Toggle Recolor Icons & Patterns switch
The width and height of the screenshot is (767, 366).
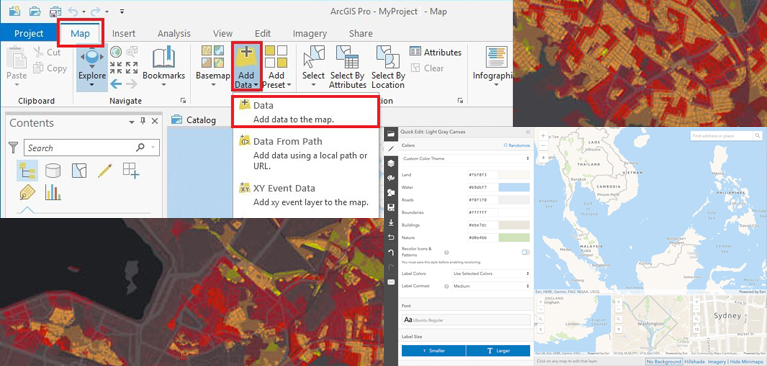(525, 252)
